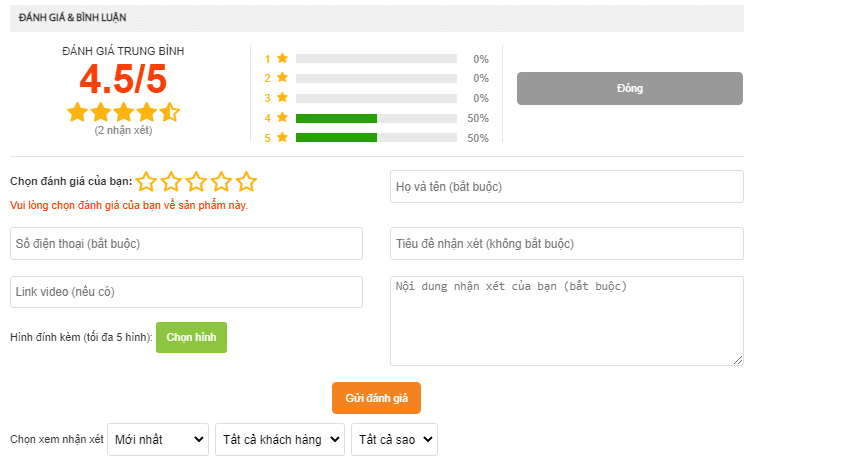Image resolution: width=859 pixels, height=466 pixels.
Task: Click the 5-star green progress bar
Action: tap(337, 138)
